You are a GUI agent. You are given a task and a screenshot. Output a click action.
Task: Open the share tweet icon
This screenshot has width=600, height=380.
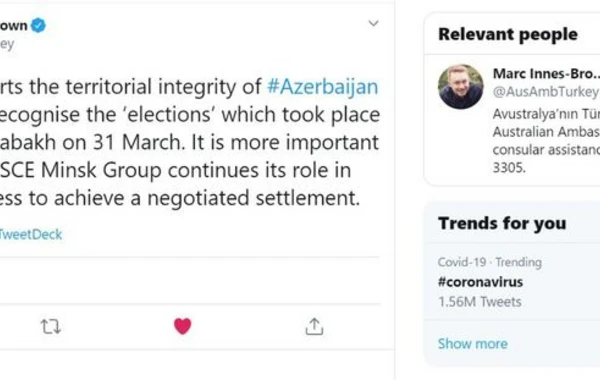[x=314, y=326]
